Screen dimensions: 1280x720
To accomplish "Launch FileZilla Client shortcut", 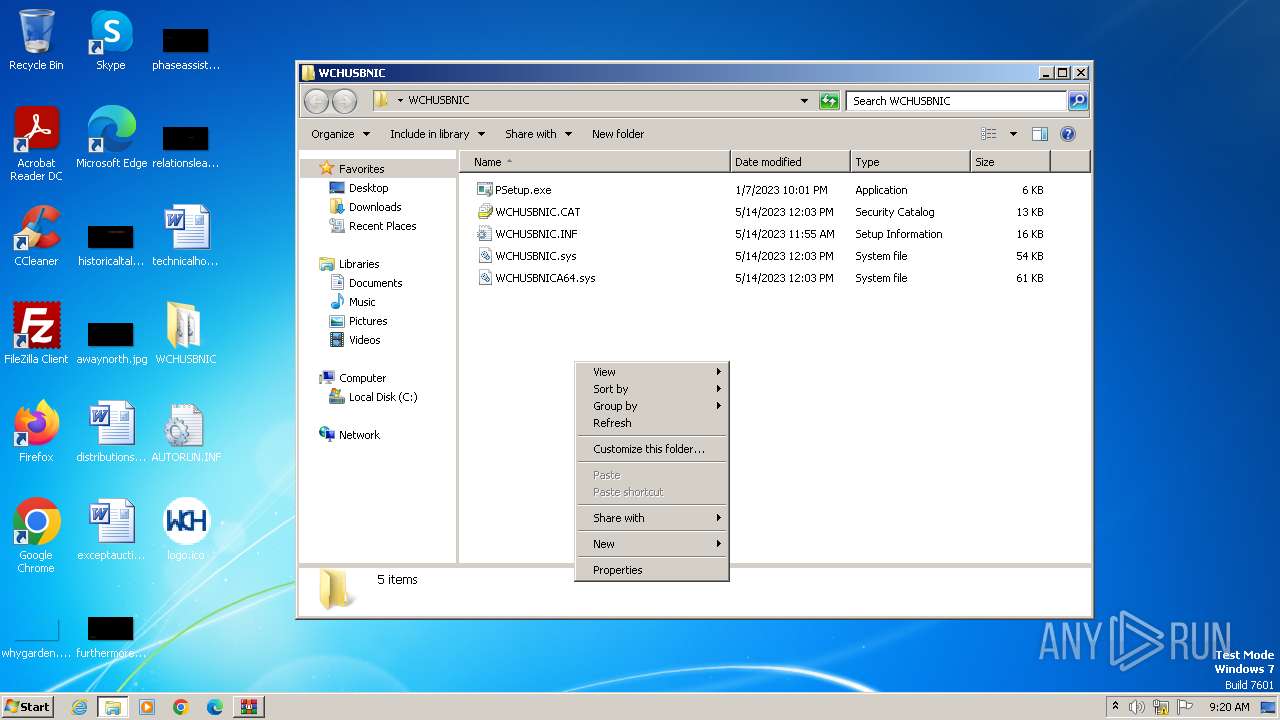I will [x=36, y=333].
